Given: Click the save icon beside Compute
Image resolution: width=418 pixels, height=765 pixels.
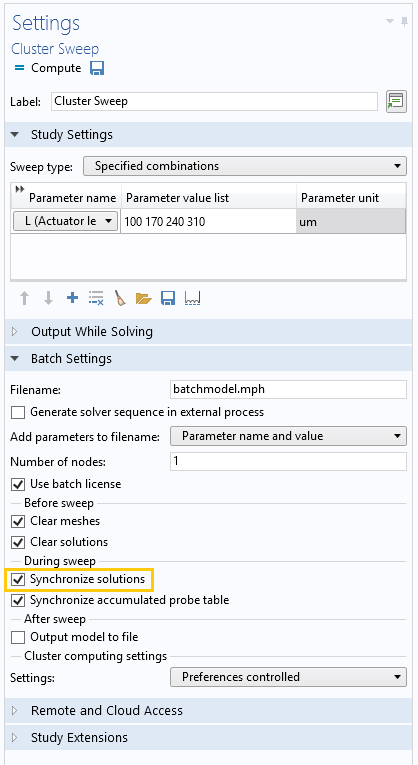Looking at the screenshot, I should pyautogui.click(x=97, y=68).
